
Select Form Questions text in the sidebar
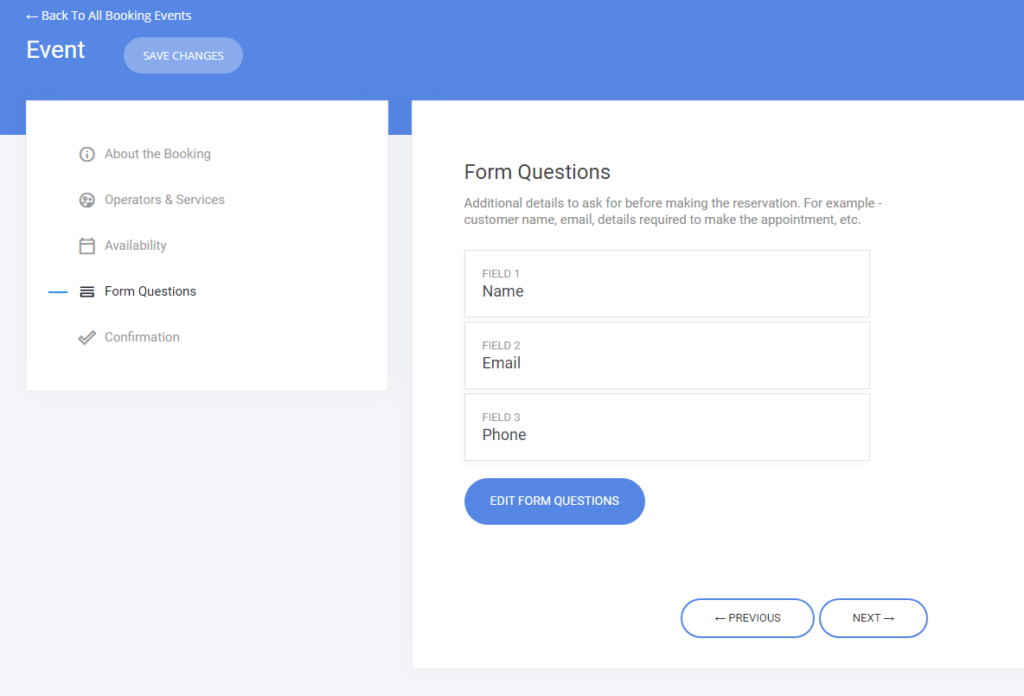[x=150, y=292]
